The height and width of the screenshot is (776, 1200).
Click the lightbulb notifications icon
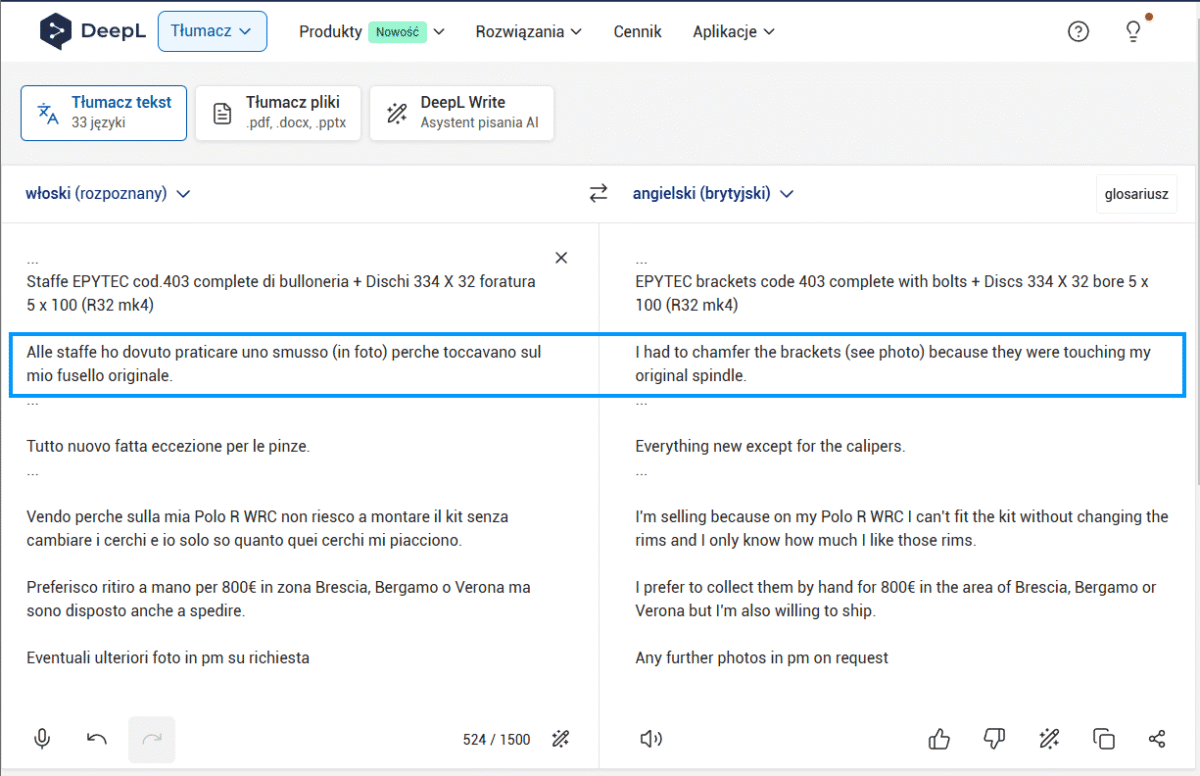pyautogui.click(x=1134, y=31)
